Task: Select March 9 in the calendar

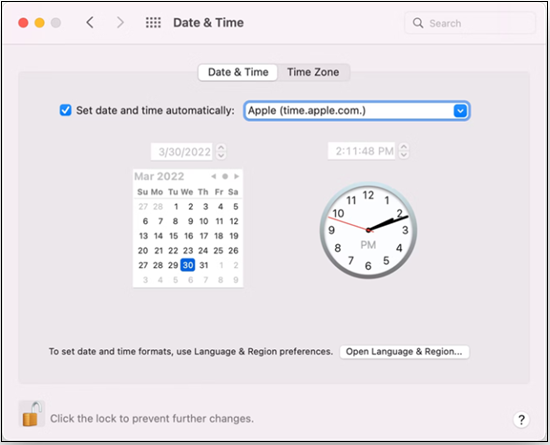Action: pos(190,221)
